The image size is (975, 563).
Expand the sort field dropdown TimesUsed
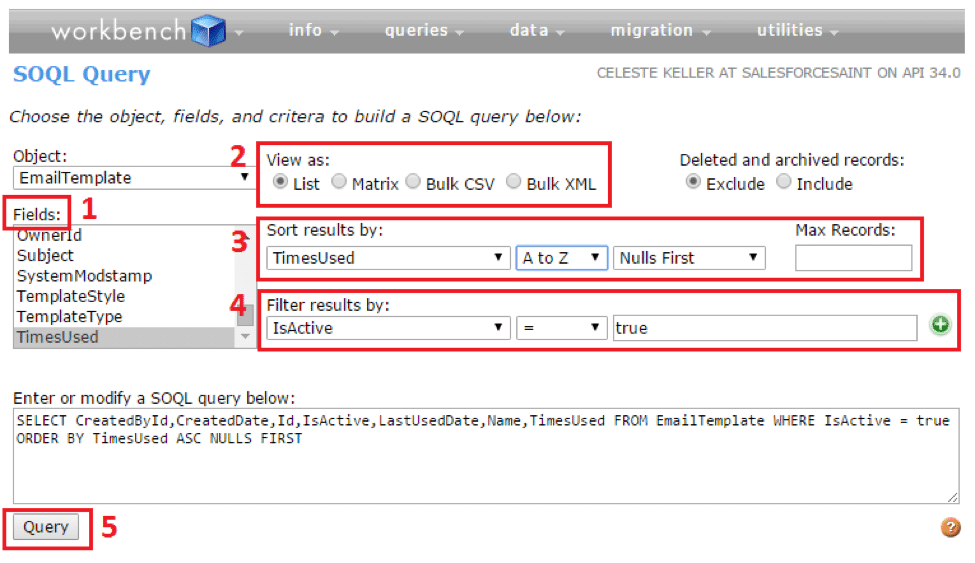tap(388, 258)
